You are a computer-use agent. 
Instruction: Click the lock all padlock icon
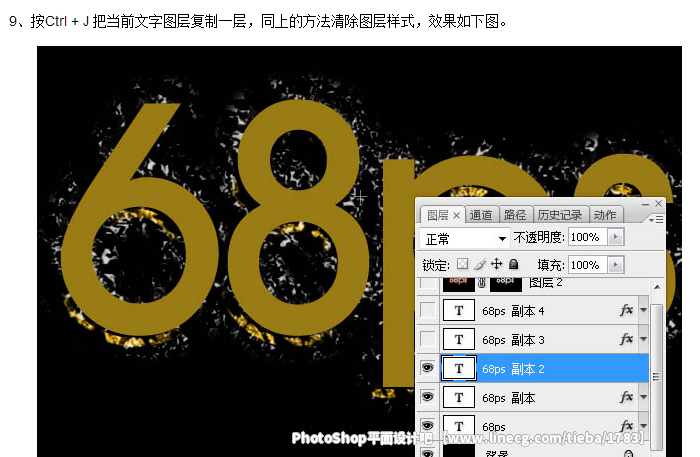(x=513, y=265)
